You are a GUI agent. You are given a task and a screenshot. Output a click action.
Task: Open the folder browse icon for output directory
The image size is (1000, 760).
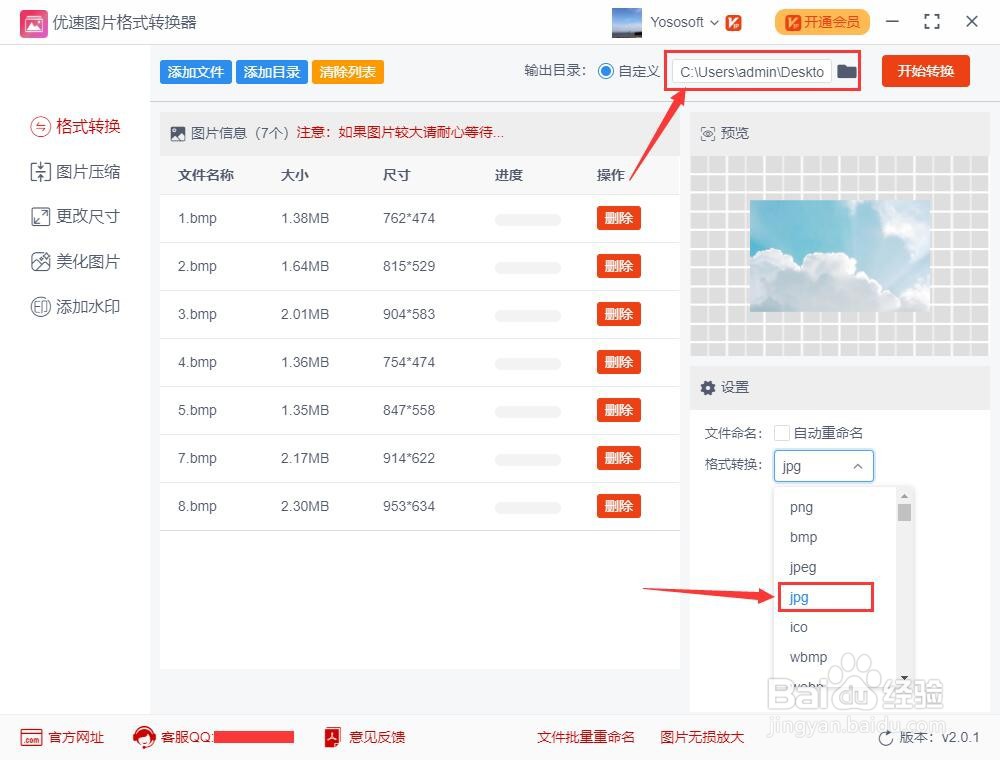(x=846, y=71)
